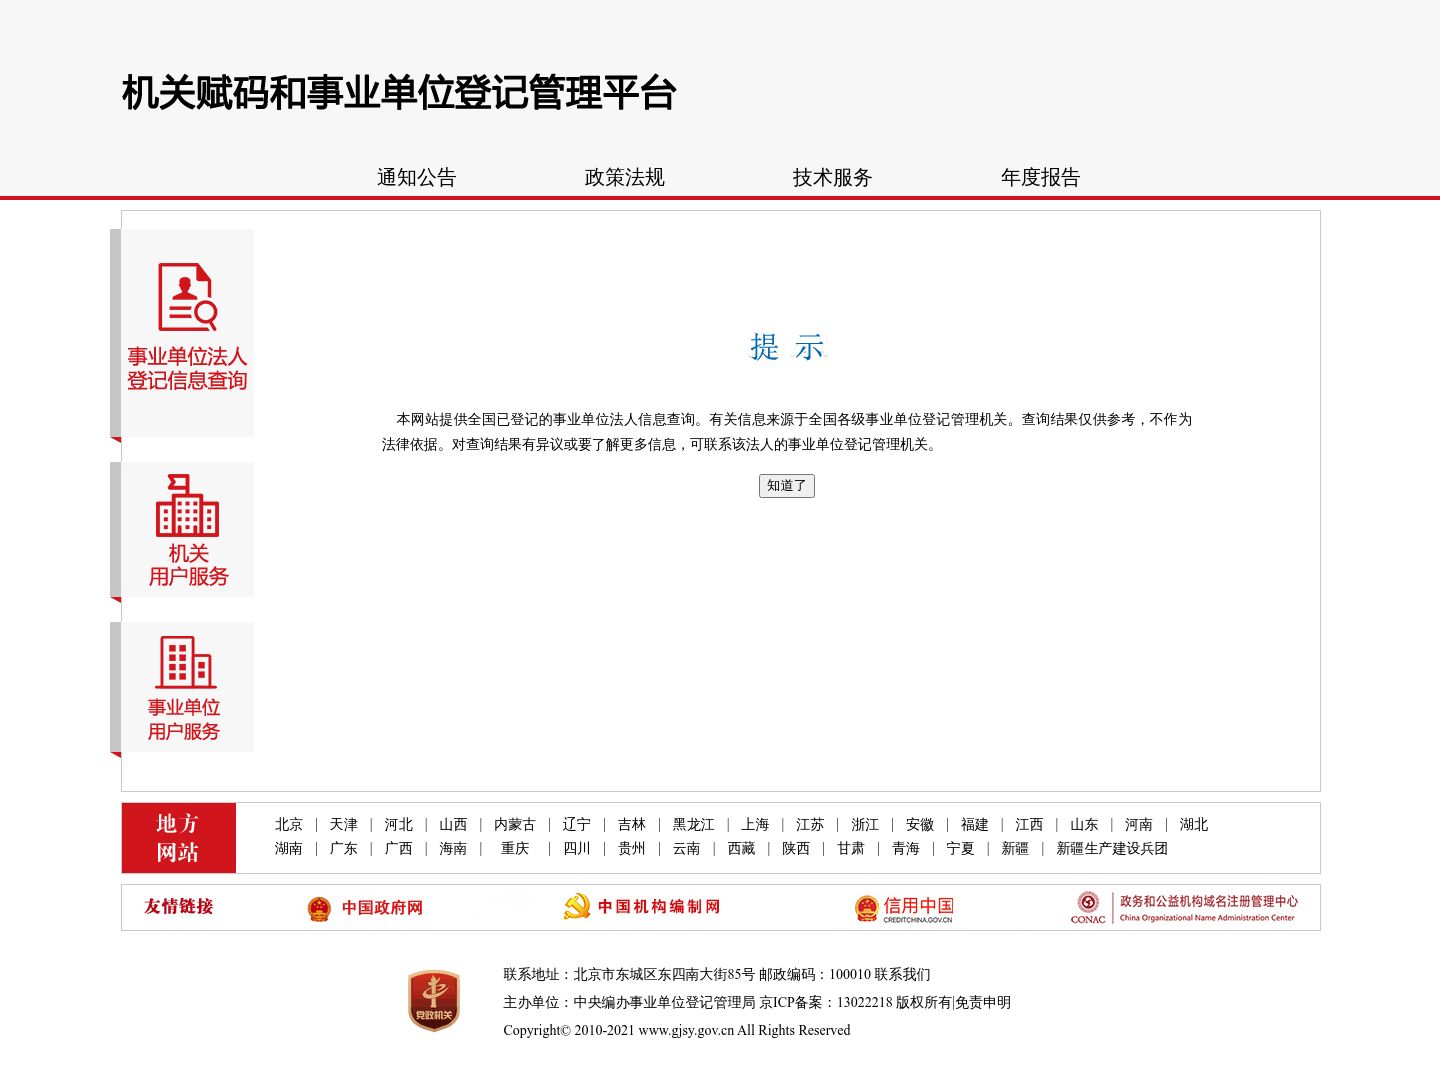Open 中国政府网 link with national emblem
1440x1080 pixels.
[365, 908]
